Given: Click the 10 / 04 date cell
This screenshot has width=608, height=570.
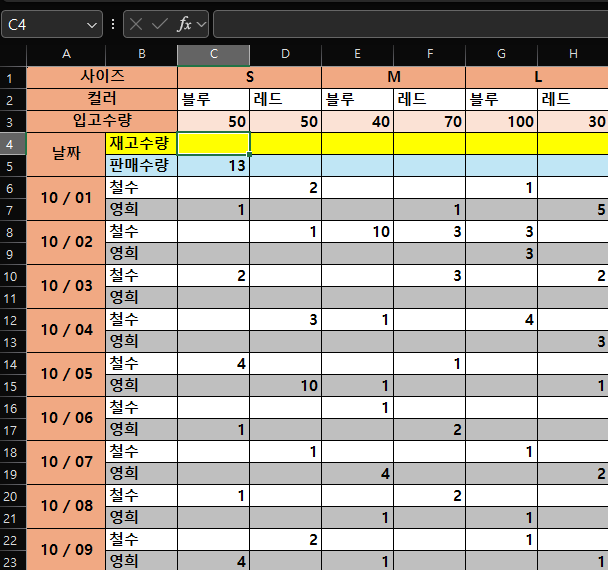Looking at the screenshot, I should point(66,330).
